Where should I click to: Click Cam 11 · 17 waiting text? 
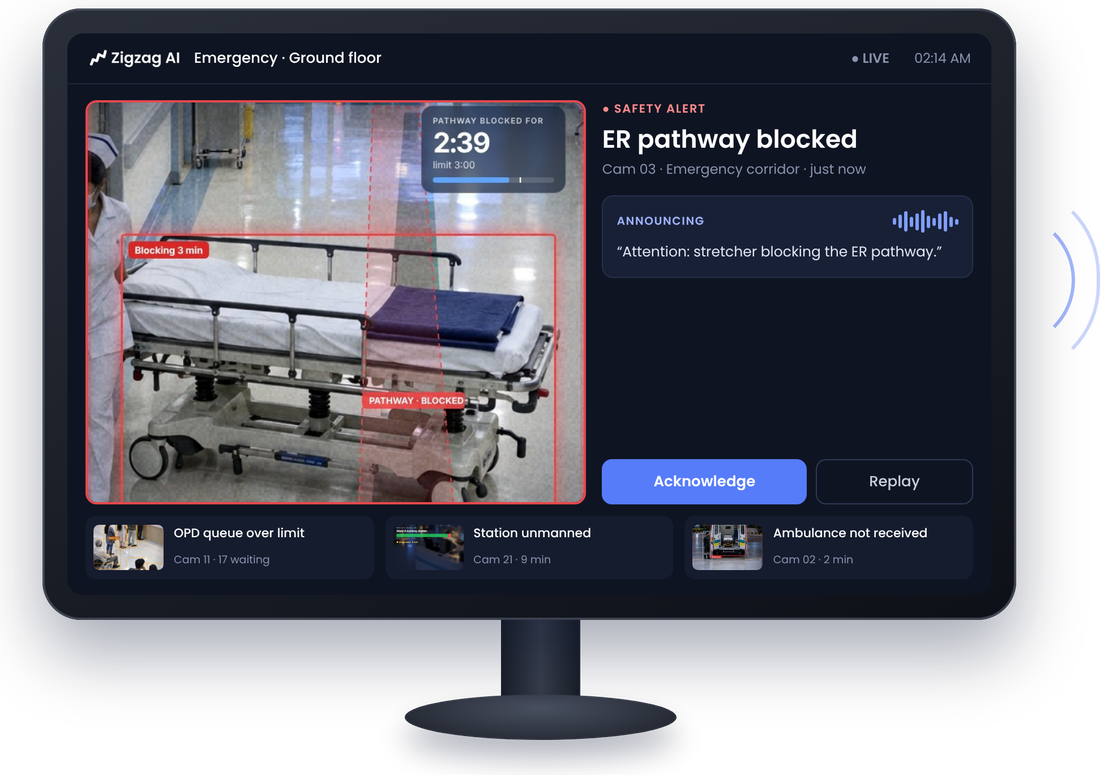(222, 560)
